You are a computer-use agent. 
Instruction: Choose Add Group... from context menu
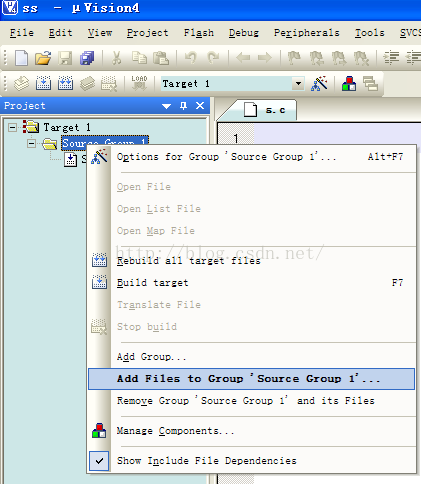tap(252, 357)
